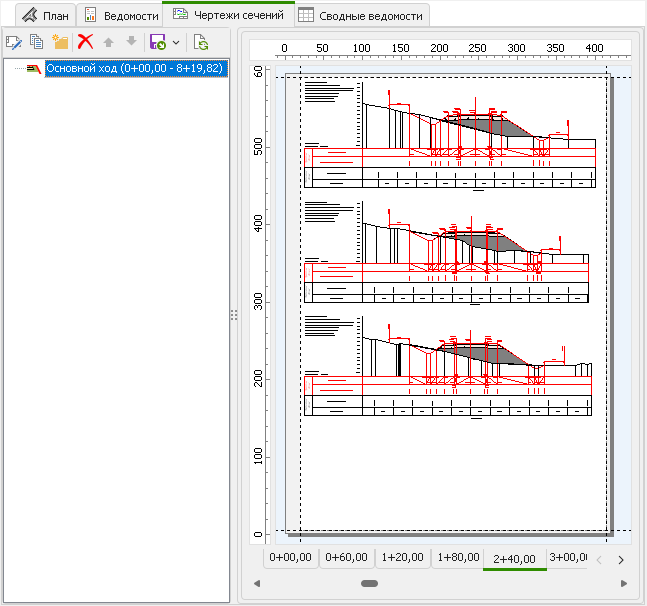Open the Ведомости tab

pos(120,16)
